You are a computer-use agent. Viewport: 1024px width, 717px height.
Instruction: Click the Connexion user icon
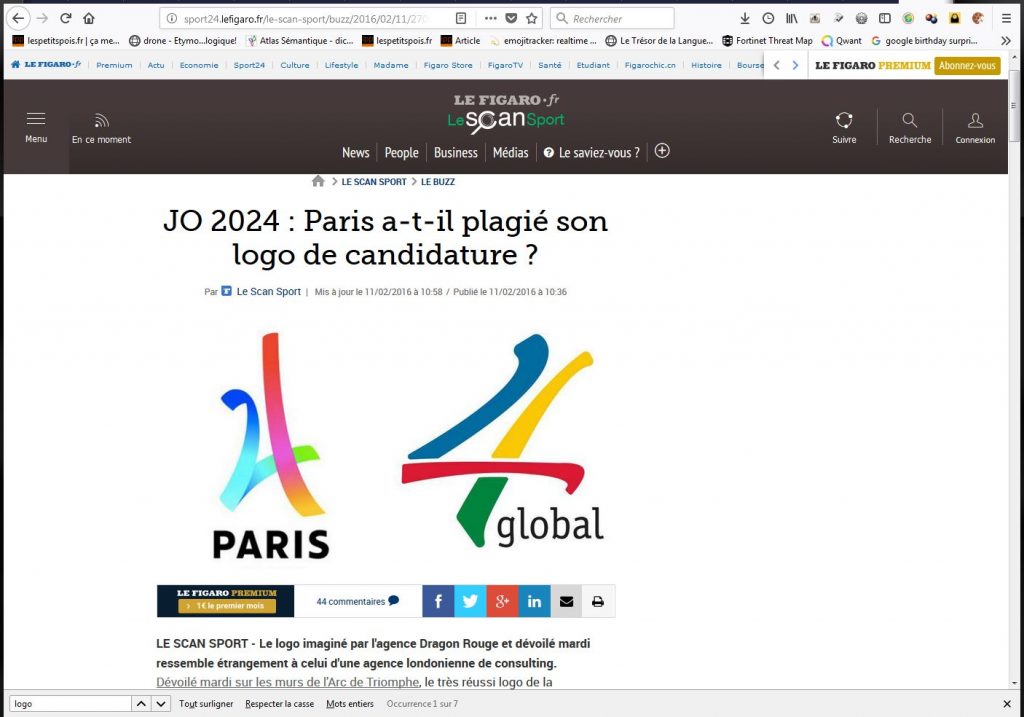pos(975,121)
